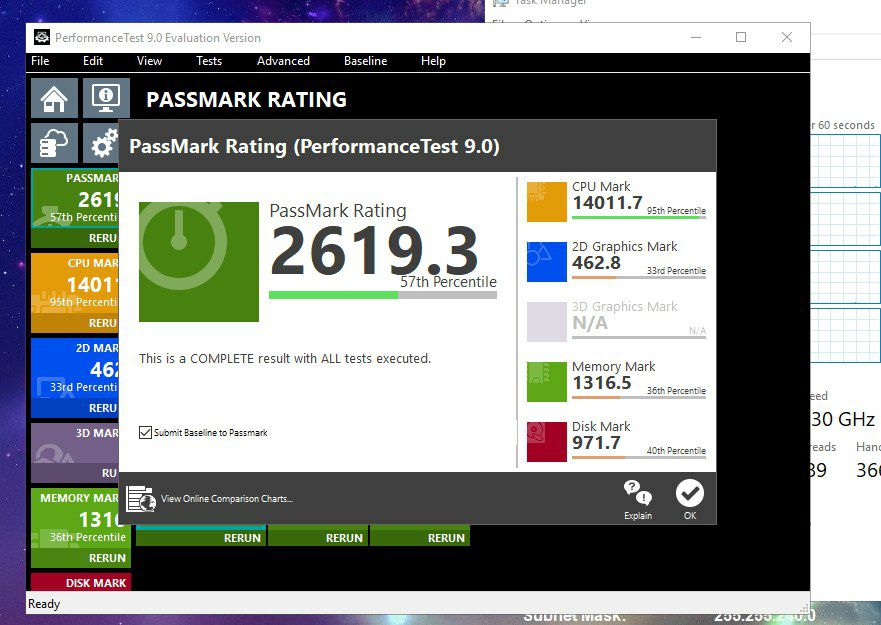Viewport: 881px width, 625px height.
Task: Open the Help menu
Action: click(x=433, y=61)
